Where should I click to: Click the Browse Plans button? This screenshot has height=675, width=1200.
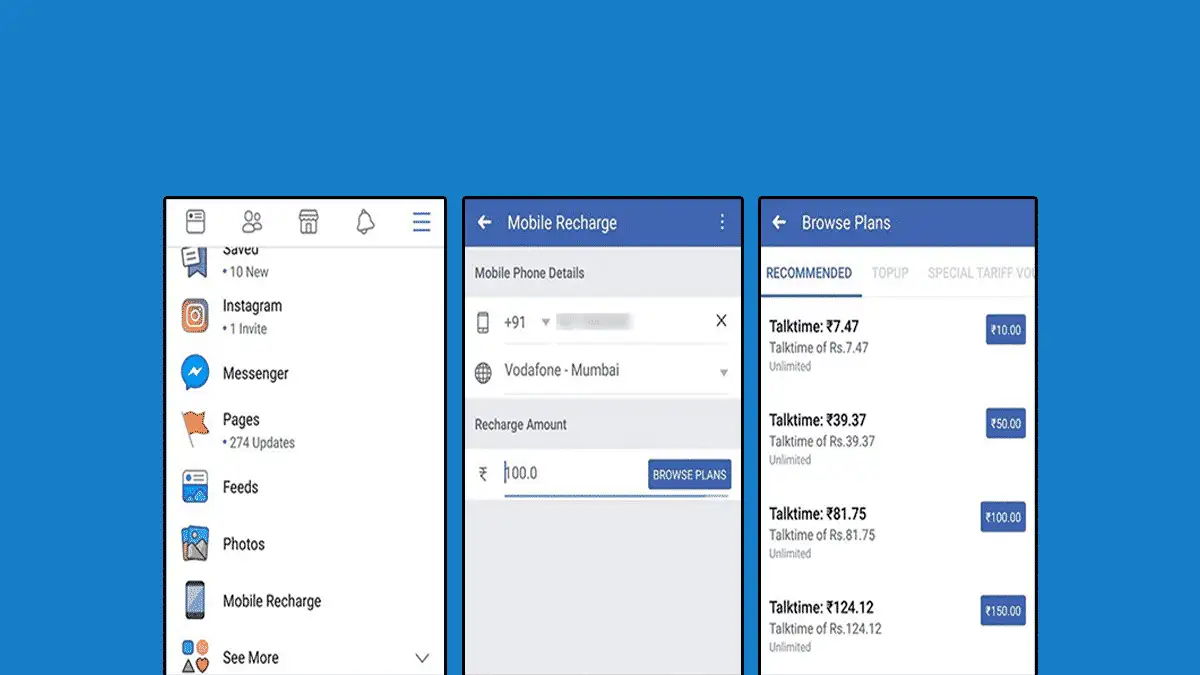coord(689,475)
